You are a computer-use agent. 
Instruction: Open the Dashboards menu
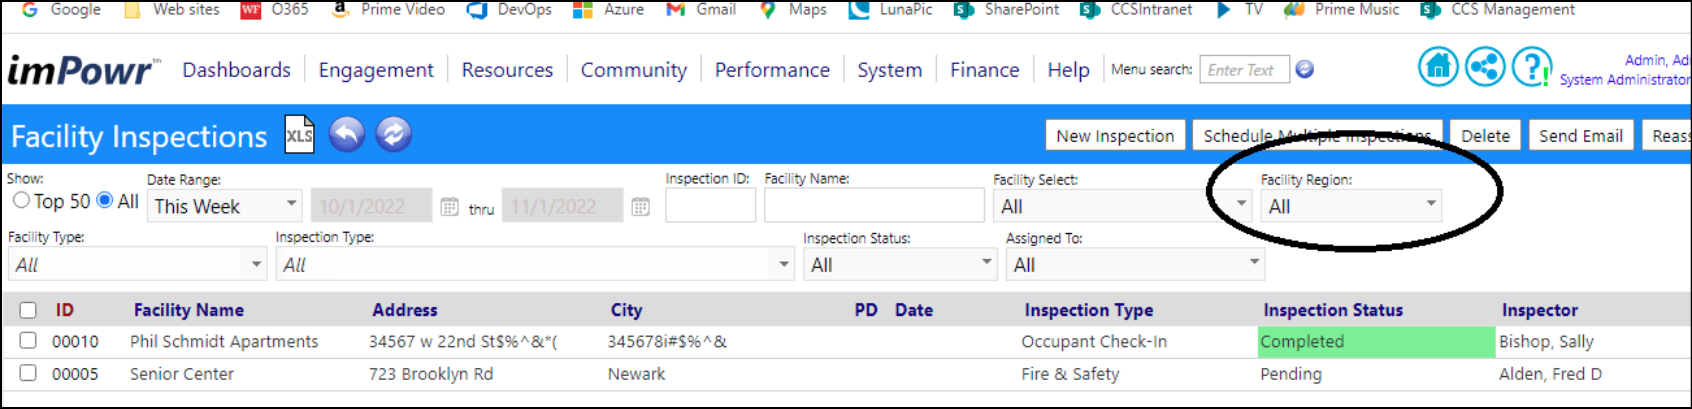click(237, 70)
